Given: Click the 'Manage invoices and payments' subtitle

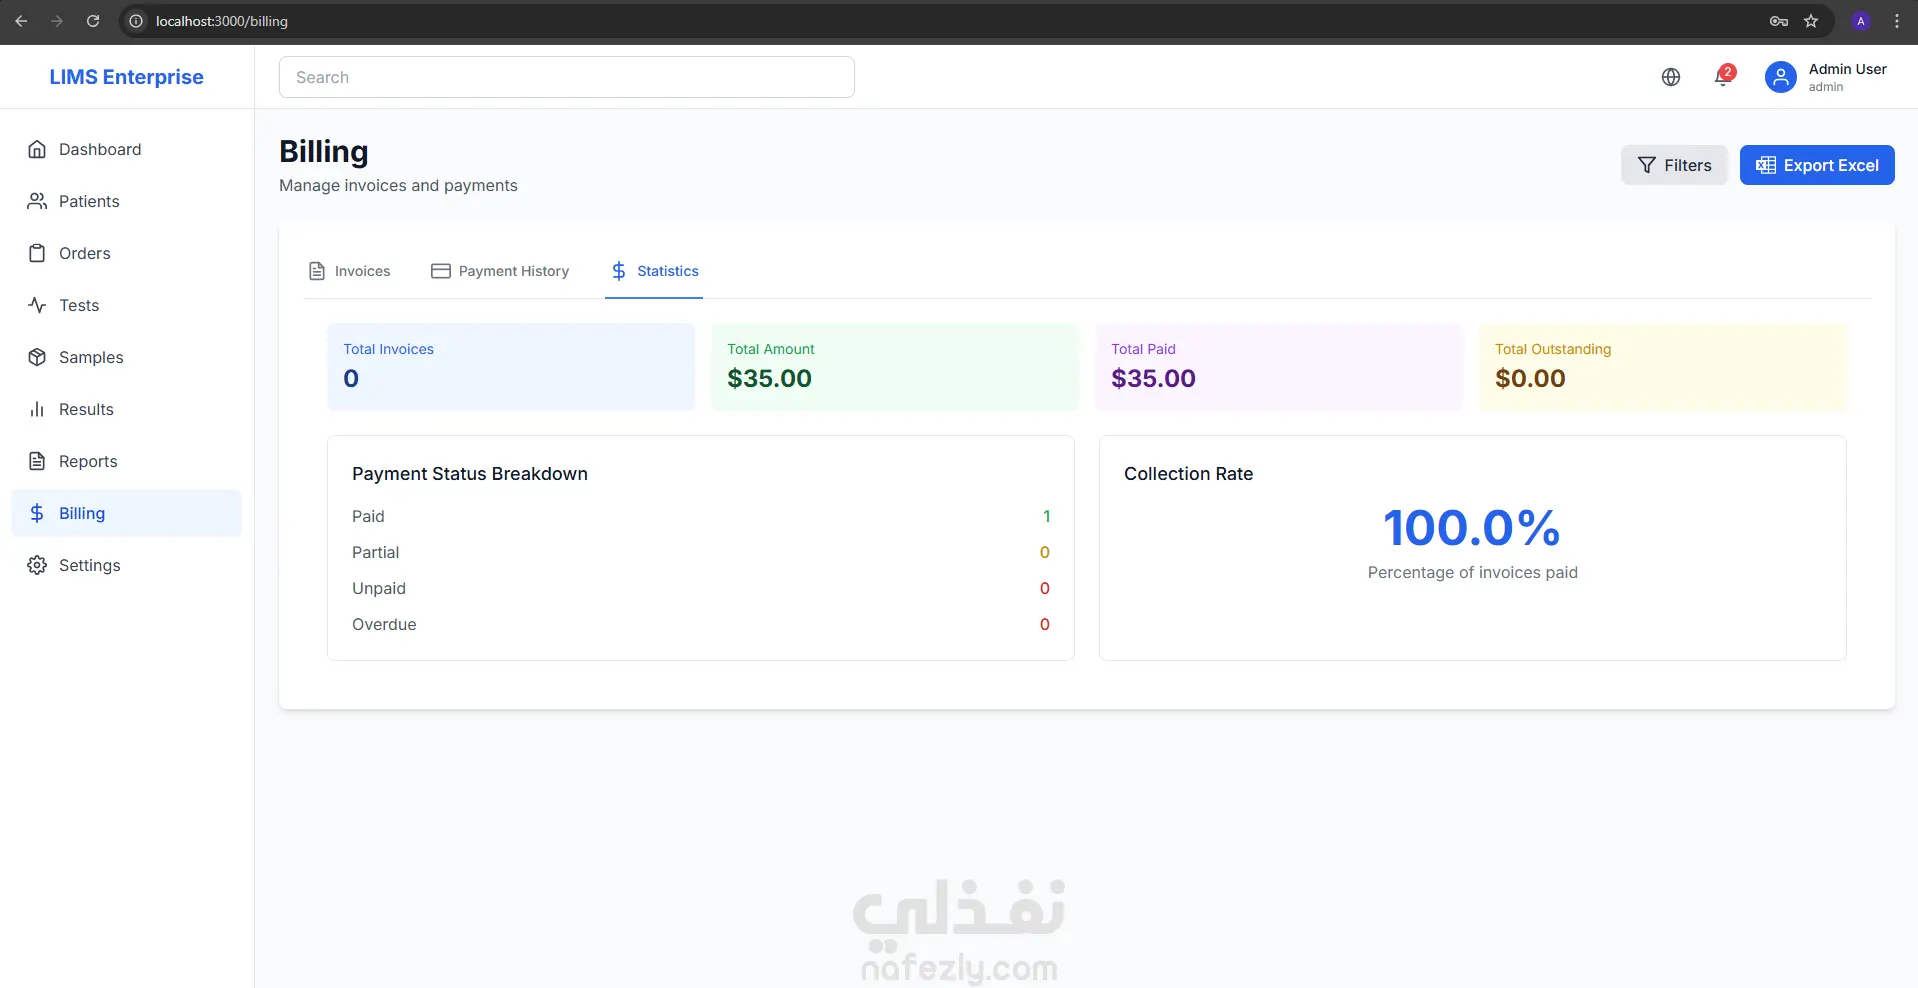Looking at the screenshot, I should 398,185.
